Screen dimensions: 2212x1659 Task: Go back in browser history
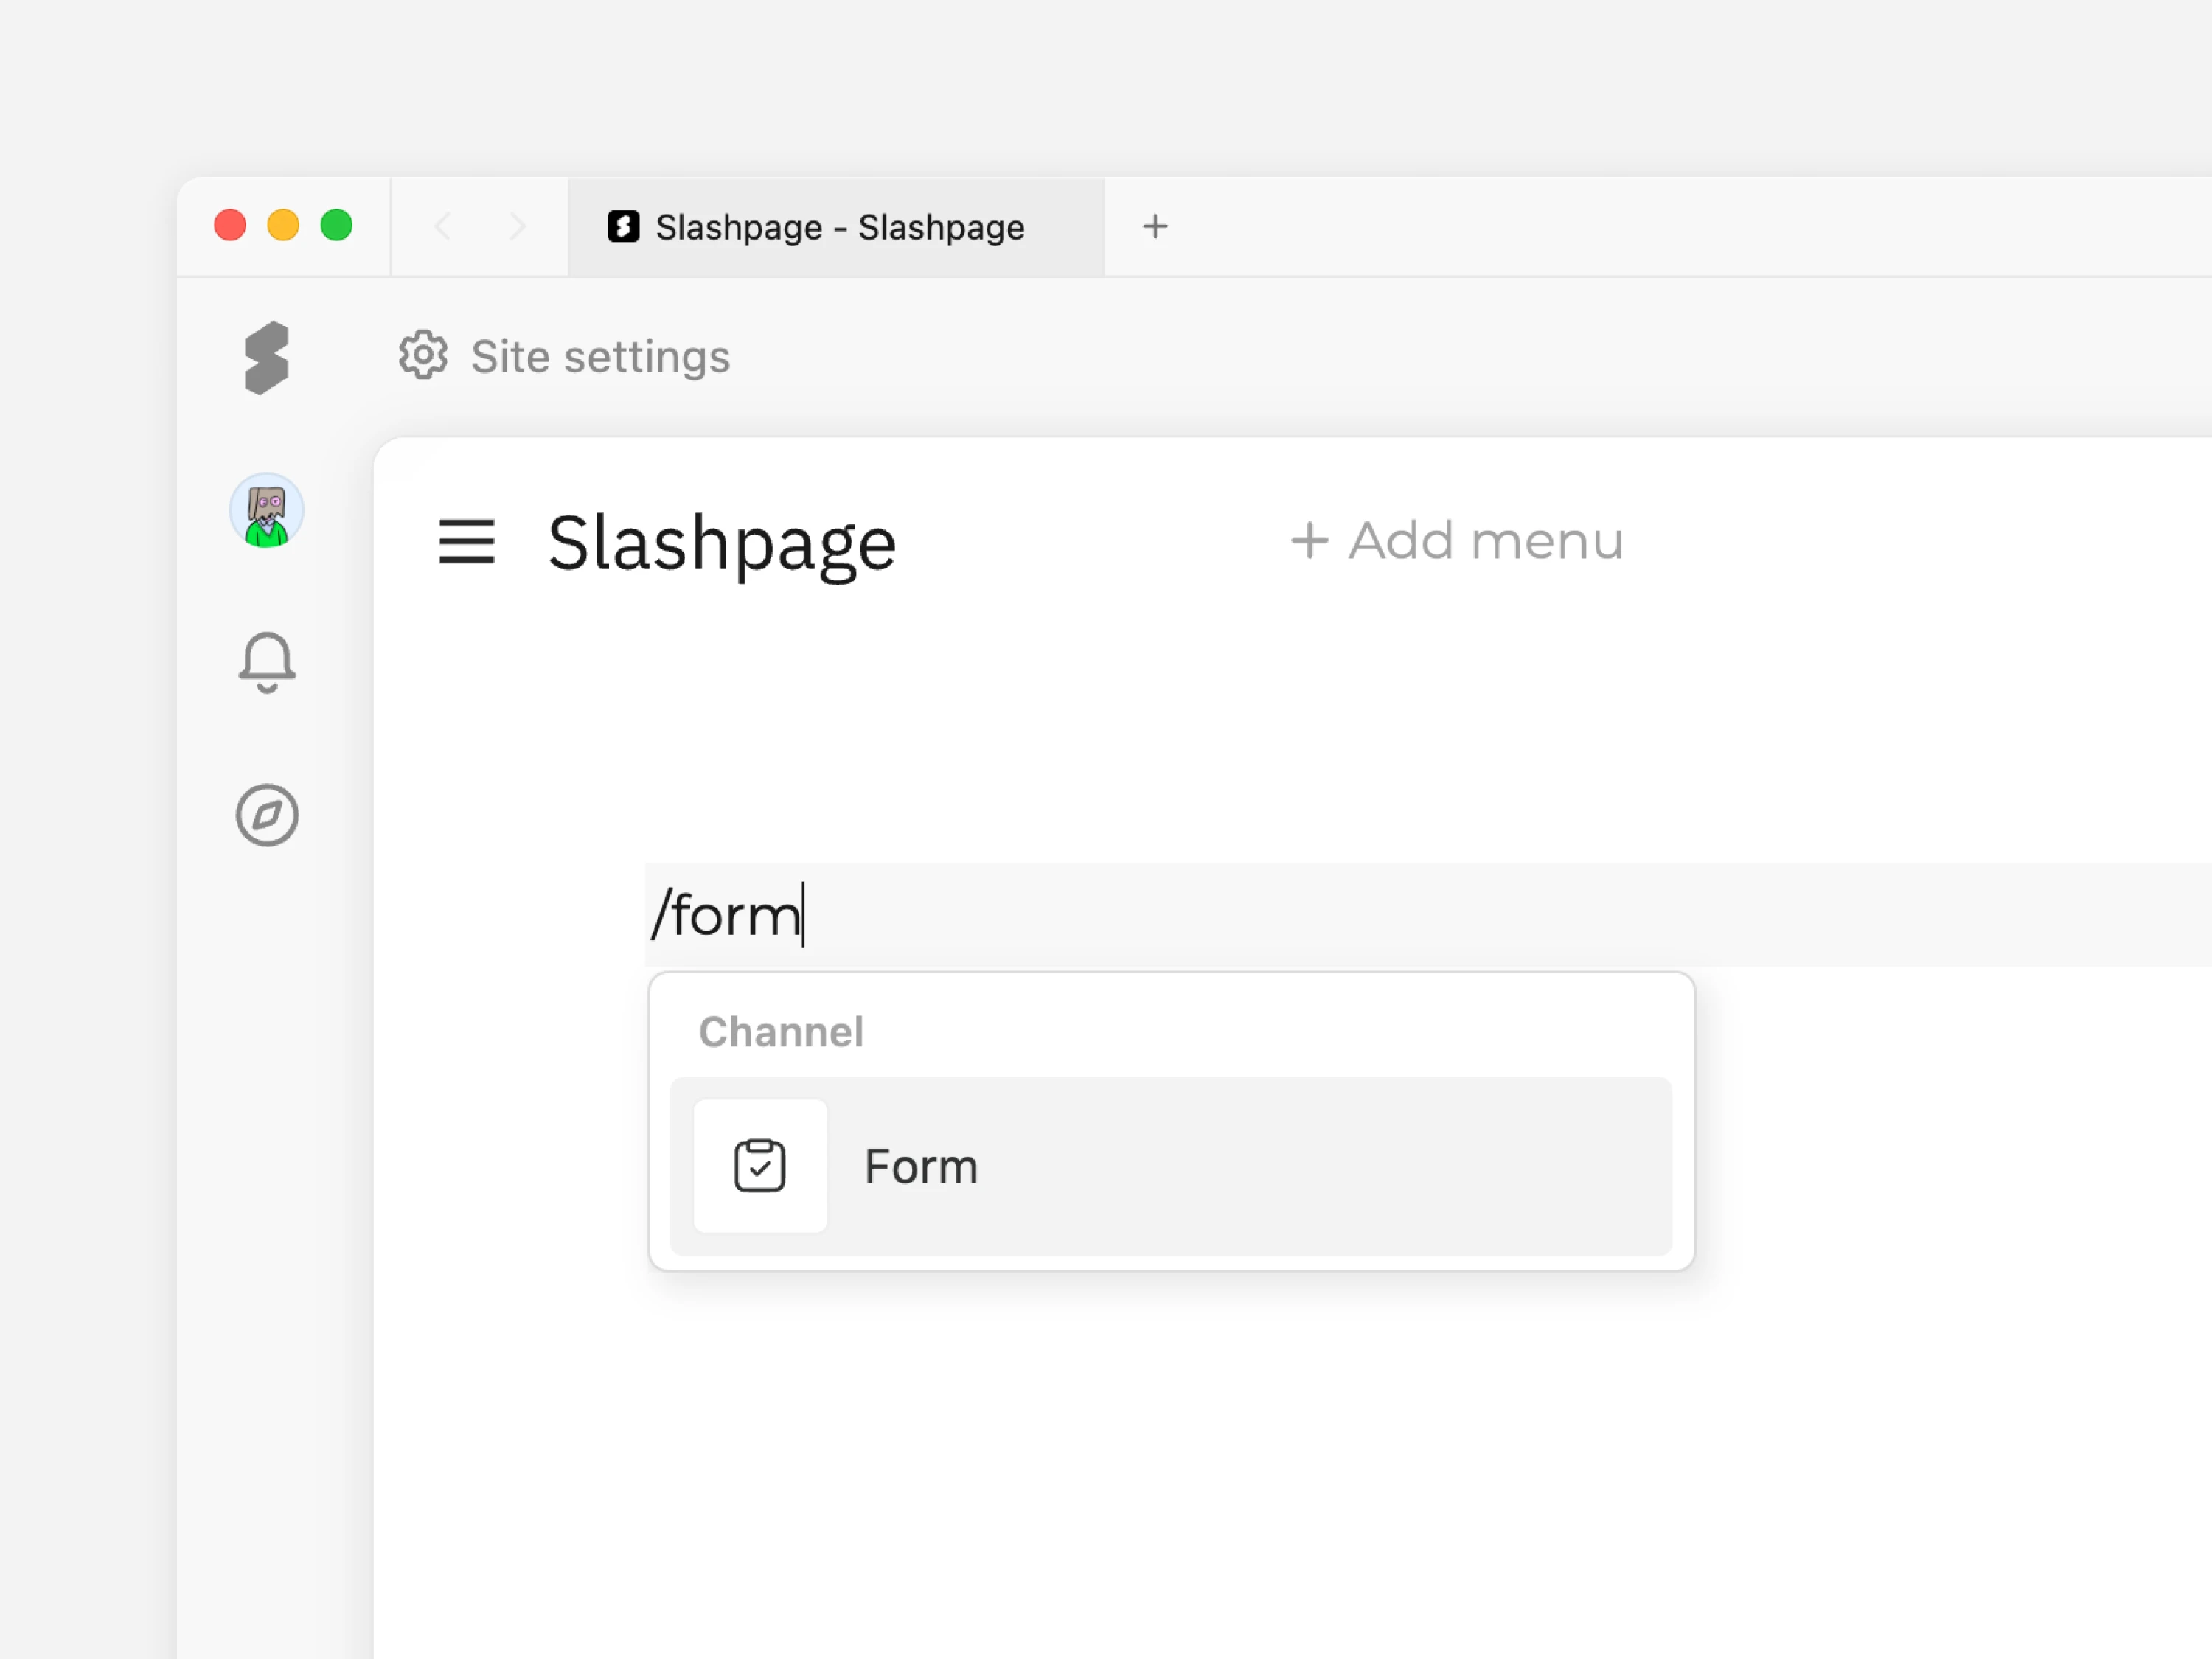tap(442, 226)
